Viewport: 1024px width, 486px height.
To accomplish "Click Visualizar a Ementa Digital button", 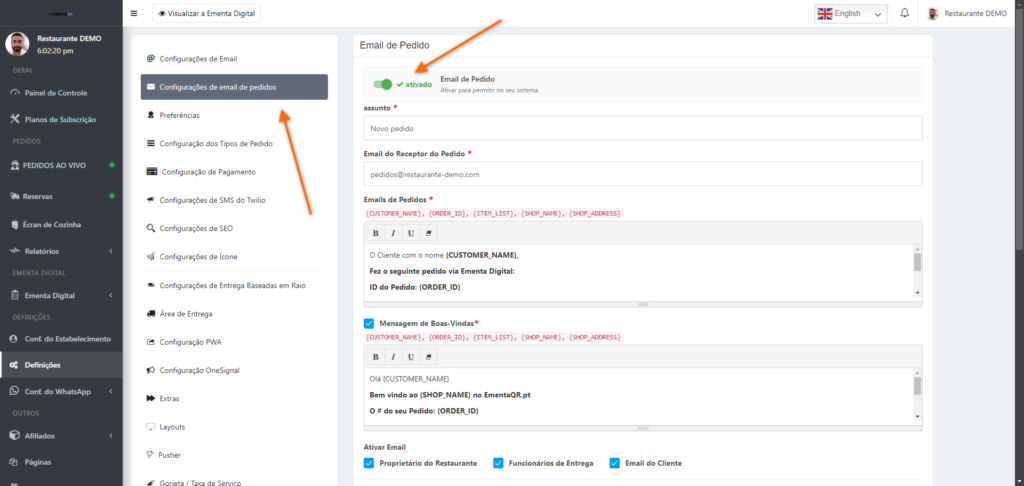I will pyautogui.click(x=206, y=14).
